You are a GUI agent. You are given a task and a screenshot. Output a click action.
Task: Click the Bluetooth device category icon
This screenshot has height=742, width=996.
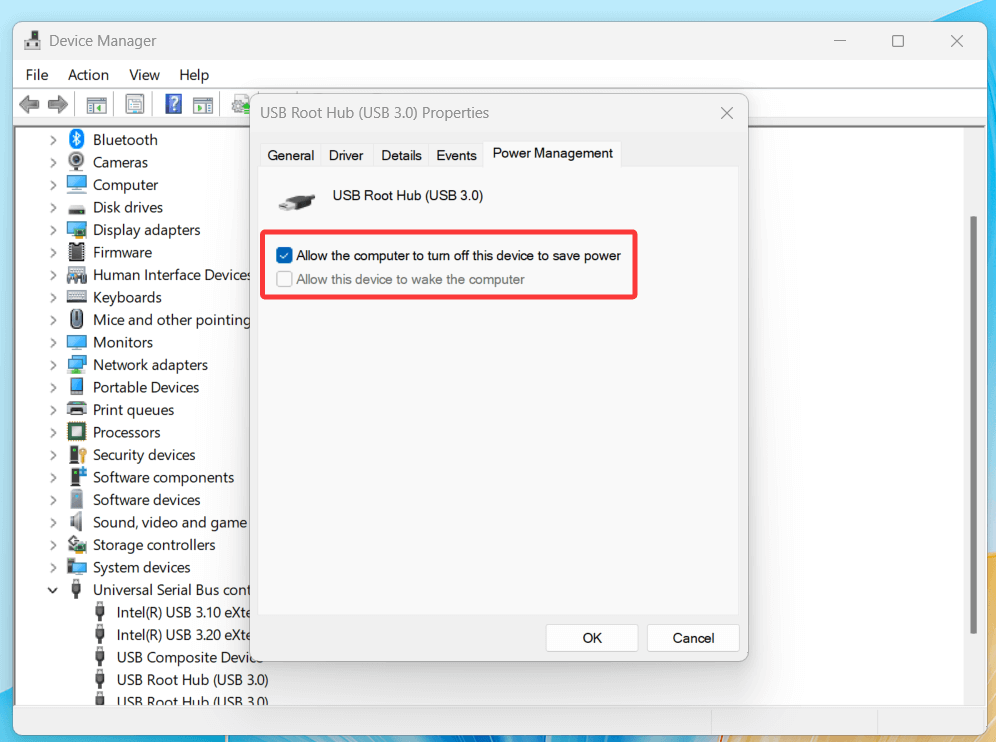coord(77,139)
